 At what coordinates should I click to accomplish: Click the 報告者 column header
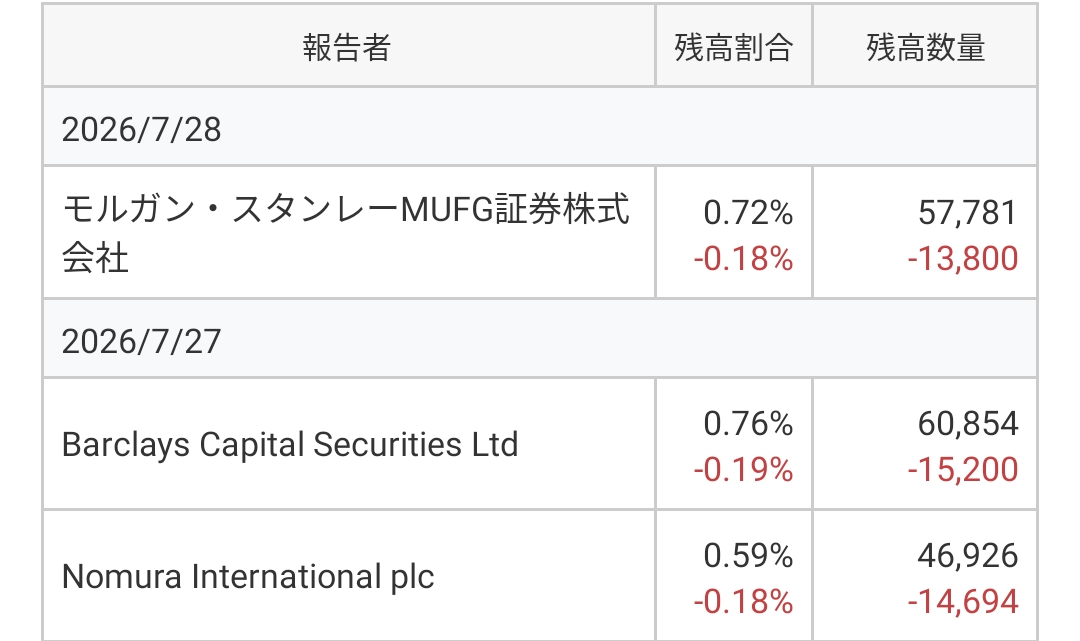pyautogui.click(x=347, y=48)
